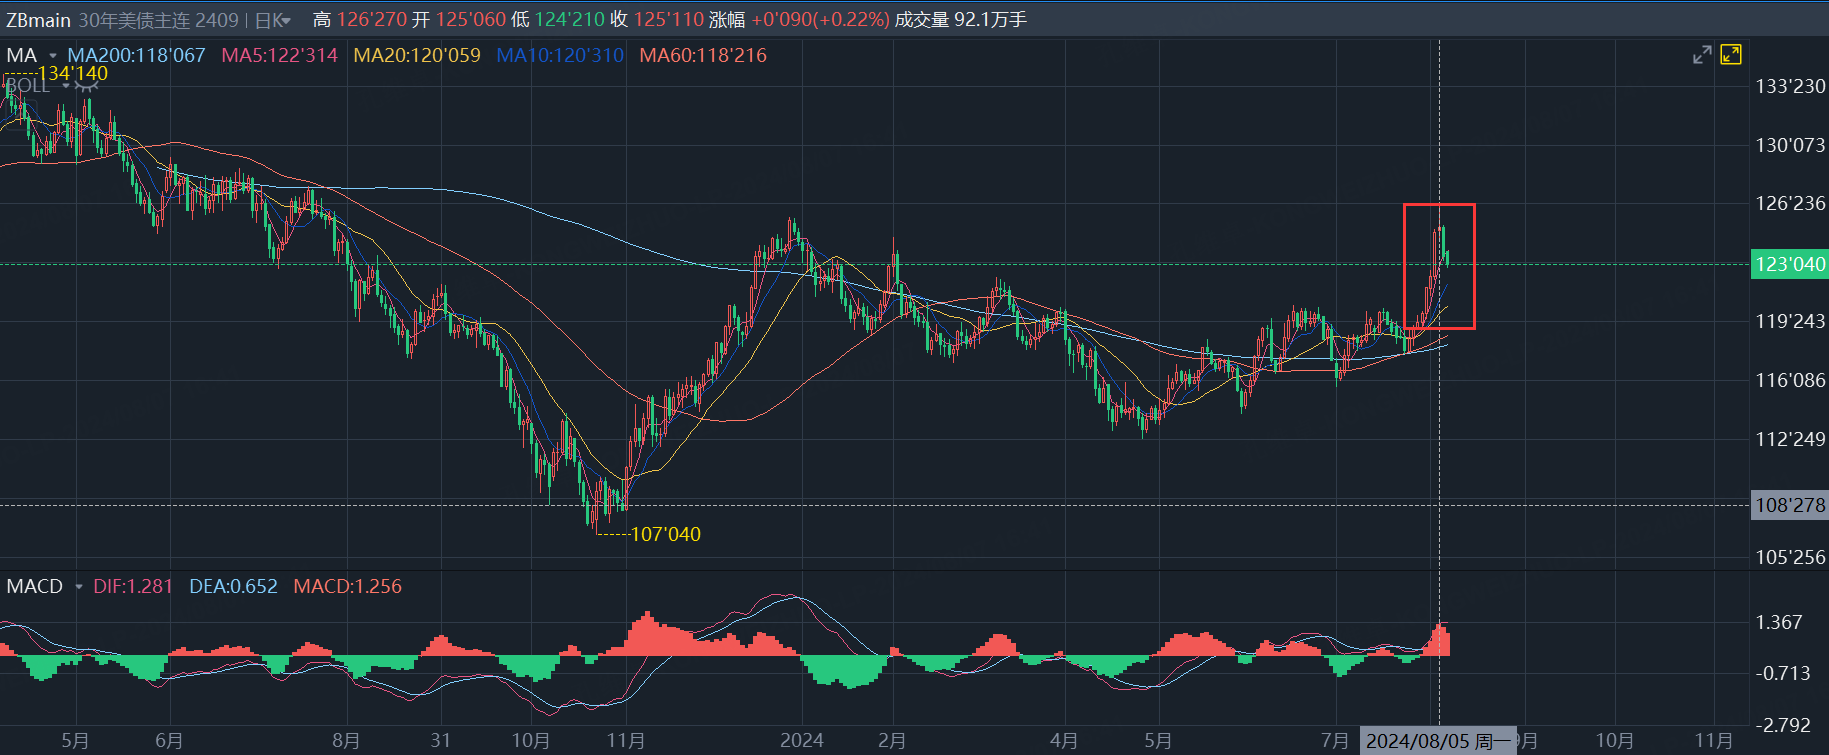Click the MA20:120'059 legend value
1829x755 pixels.
(417, 56)
